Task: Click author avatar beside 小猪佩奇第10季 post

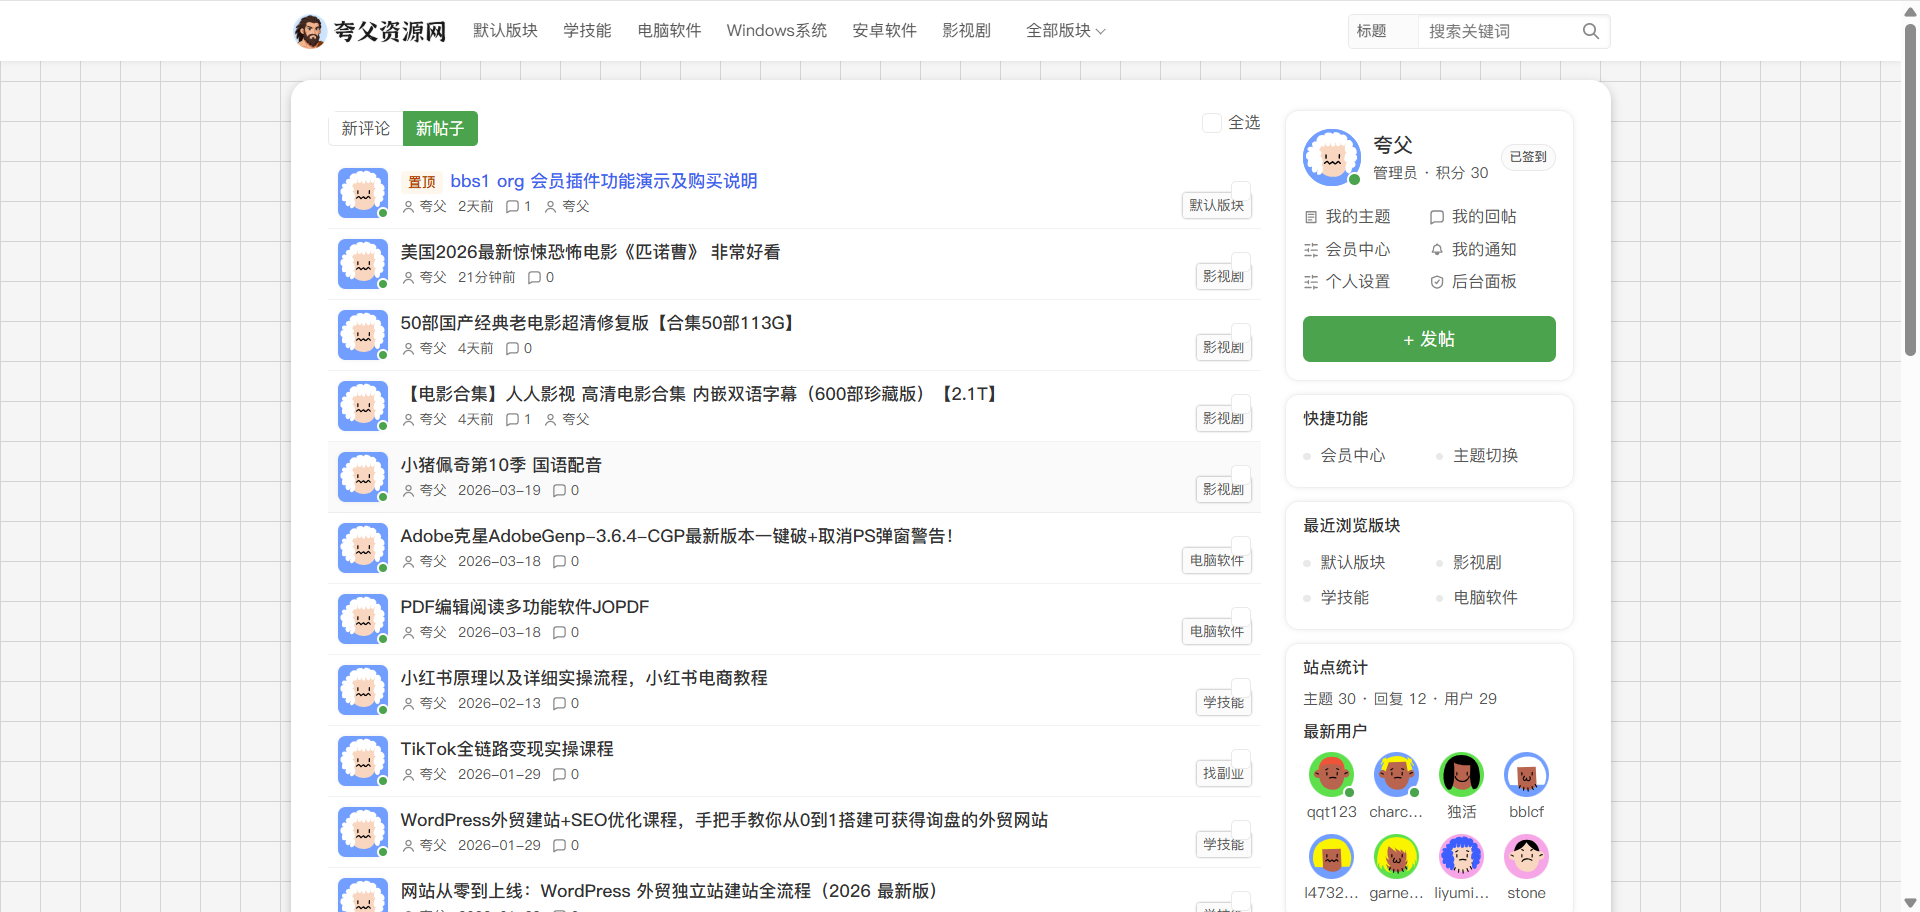Action: tap(363, 477)
